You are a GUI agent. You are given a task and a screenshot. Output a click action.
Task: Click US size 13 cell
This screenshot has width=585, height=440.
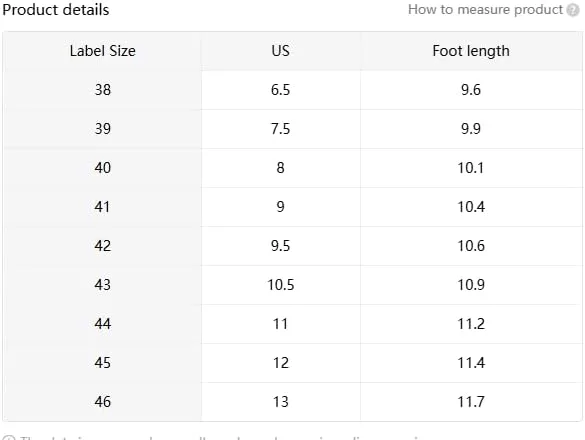pyautogui.click(x=281, y=402)
